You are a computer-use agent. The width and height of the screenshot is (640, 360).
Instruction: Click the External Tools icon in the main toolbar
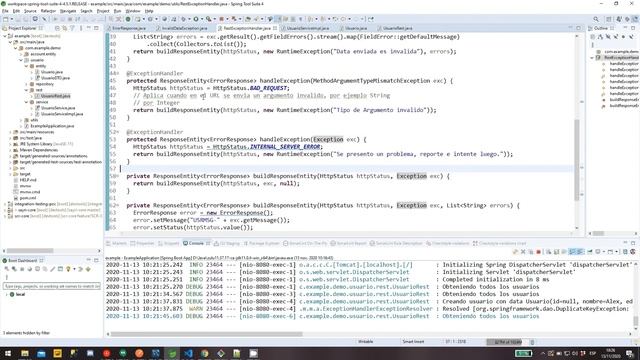tap(209, 19)
